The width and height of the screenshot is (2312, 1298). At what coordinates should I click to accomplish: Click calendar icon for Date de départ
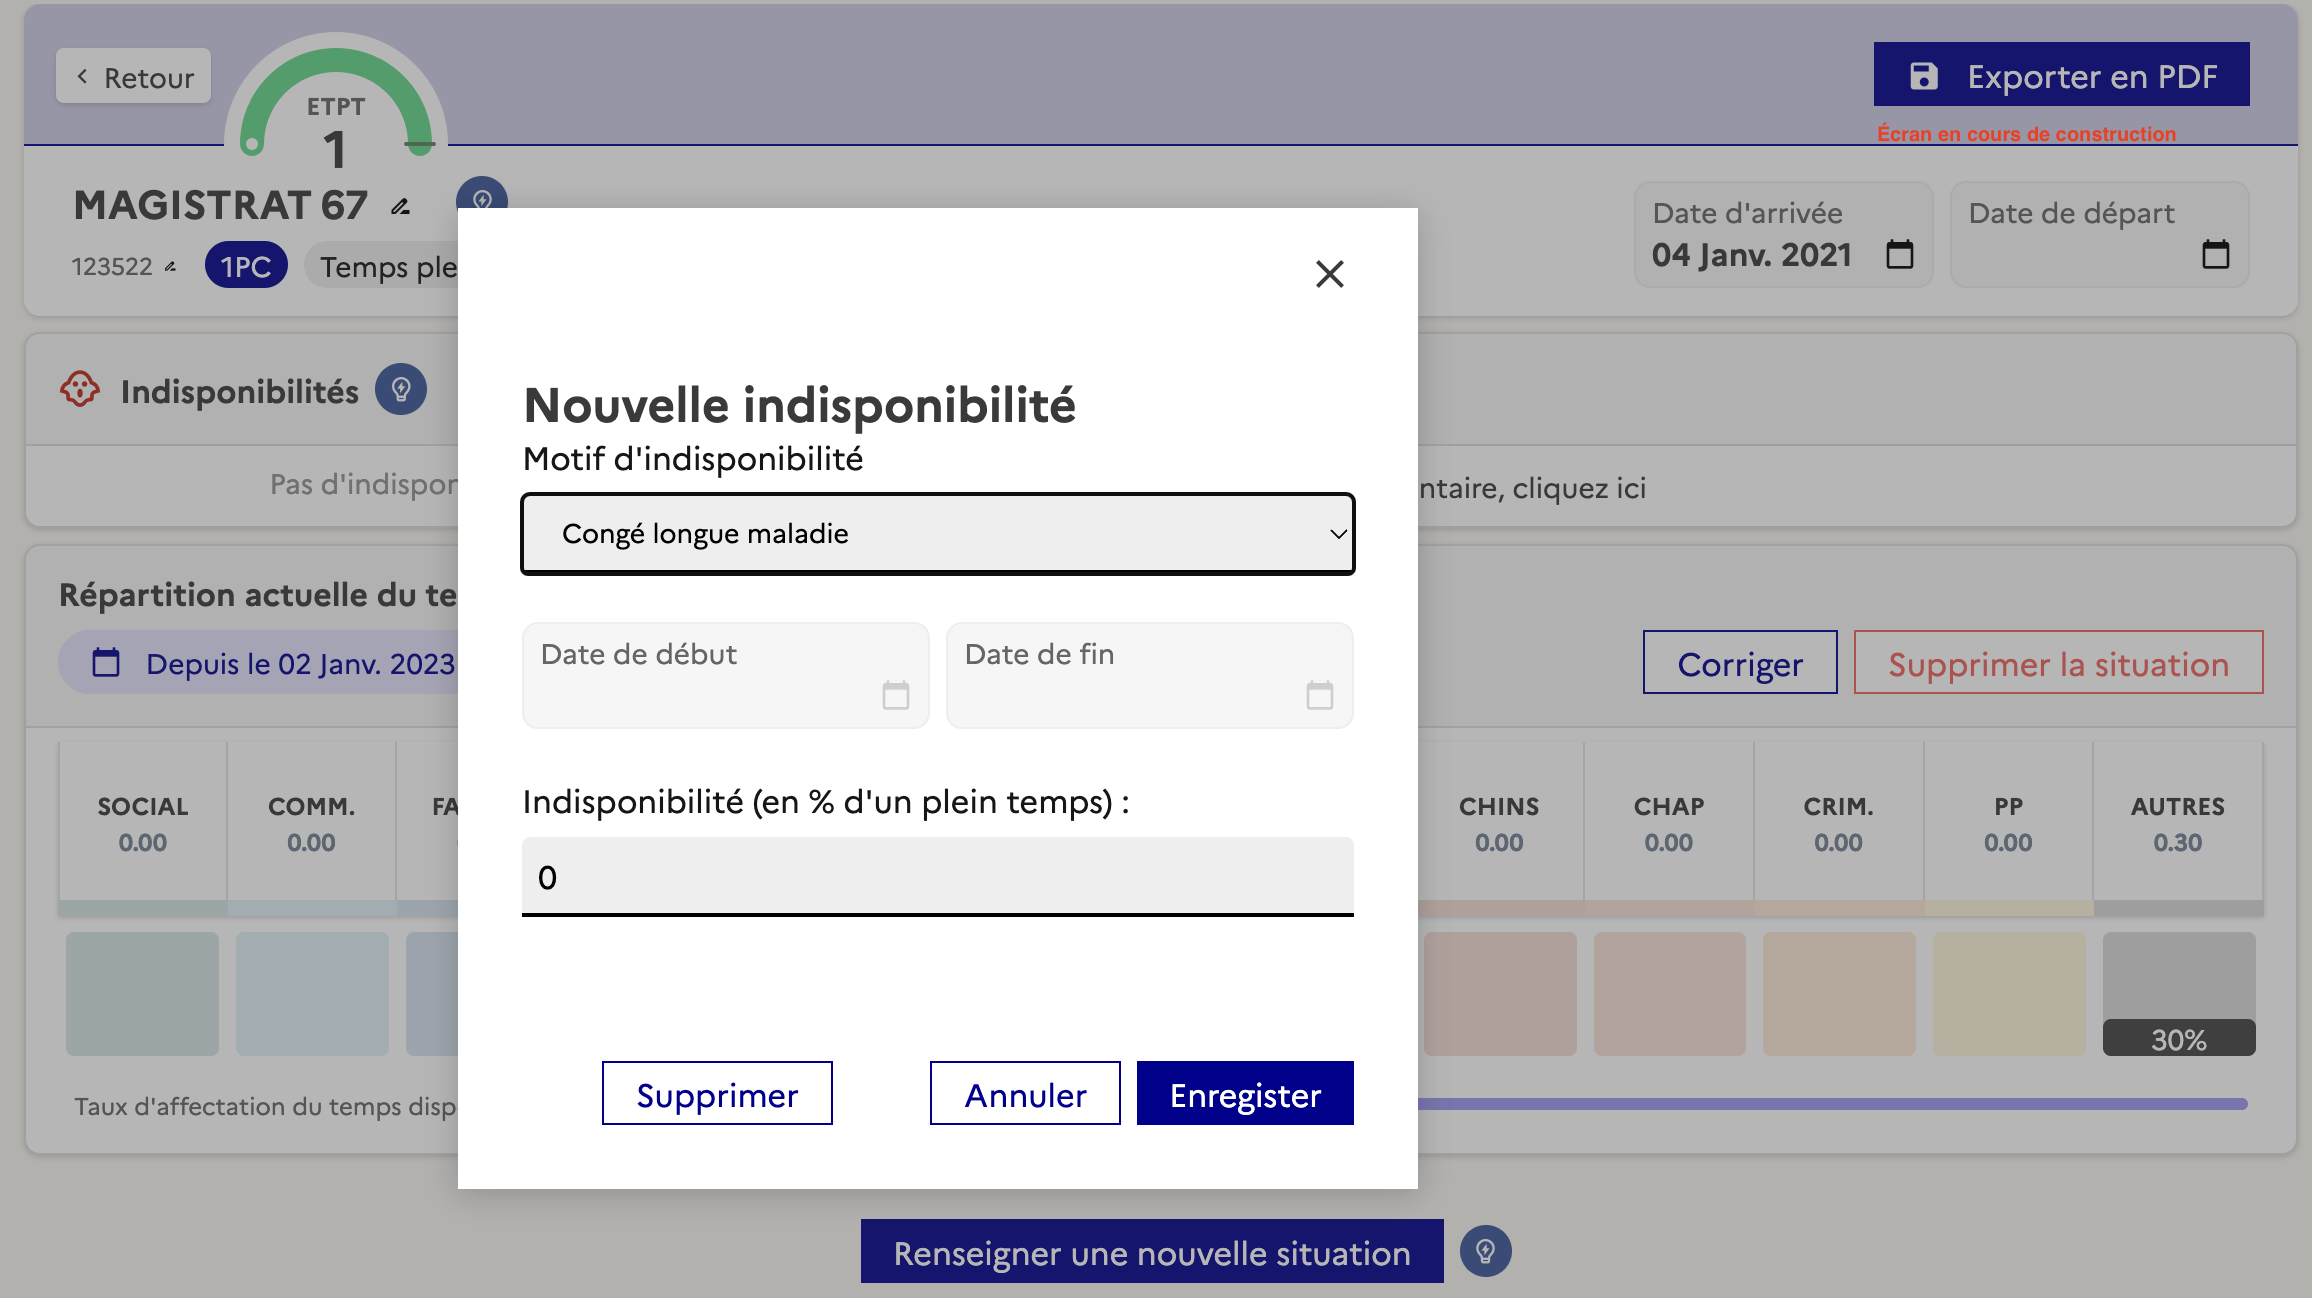pos(2215,255)
